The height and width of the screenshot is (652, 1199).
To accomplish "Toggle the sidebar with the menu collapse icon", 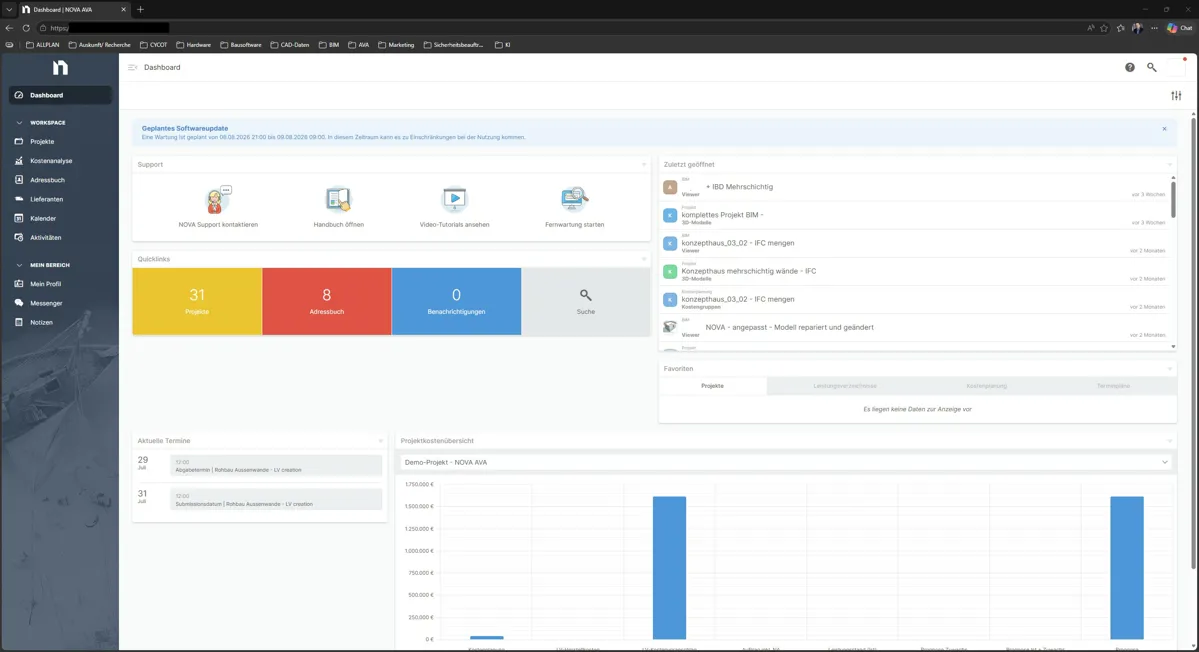I will pyautogui.click(x=133, y=67).
